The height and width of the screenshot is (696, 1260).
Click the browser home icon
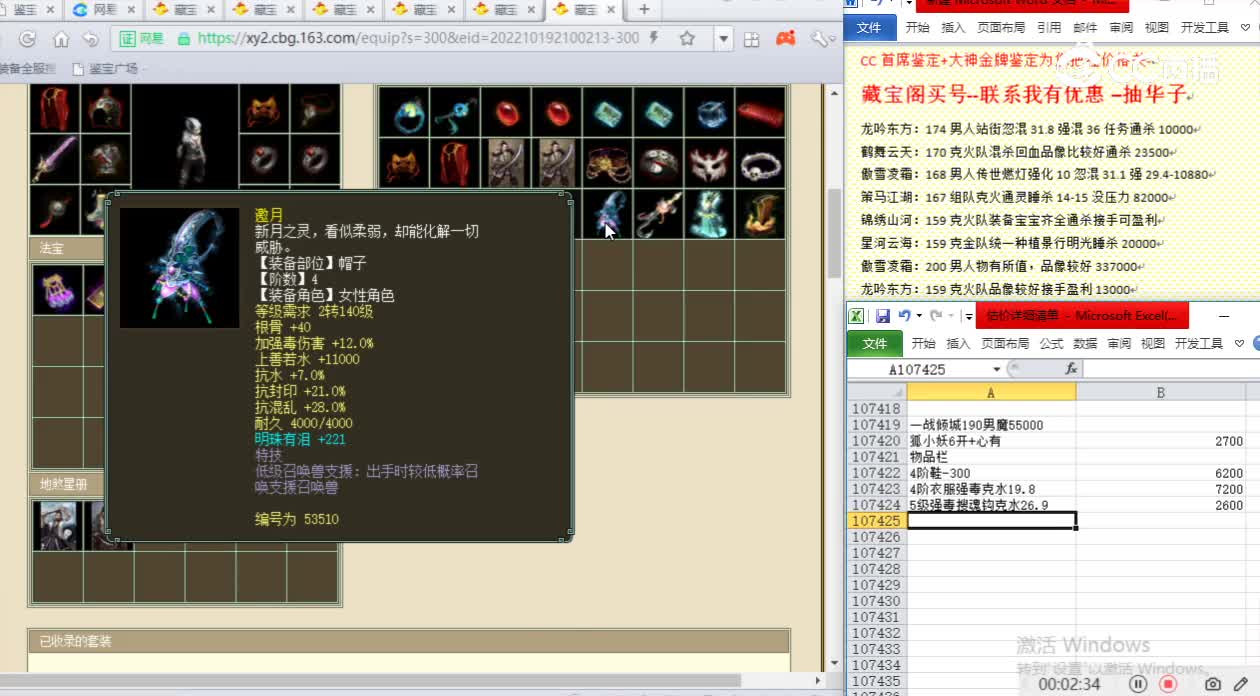click(x=61, y=39)
